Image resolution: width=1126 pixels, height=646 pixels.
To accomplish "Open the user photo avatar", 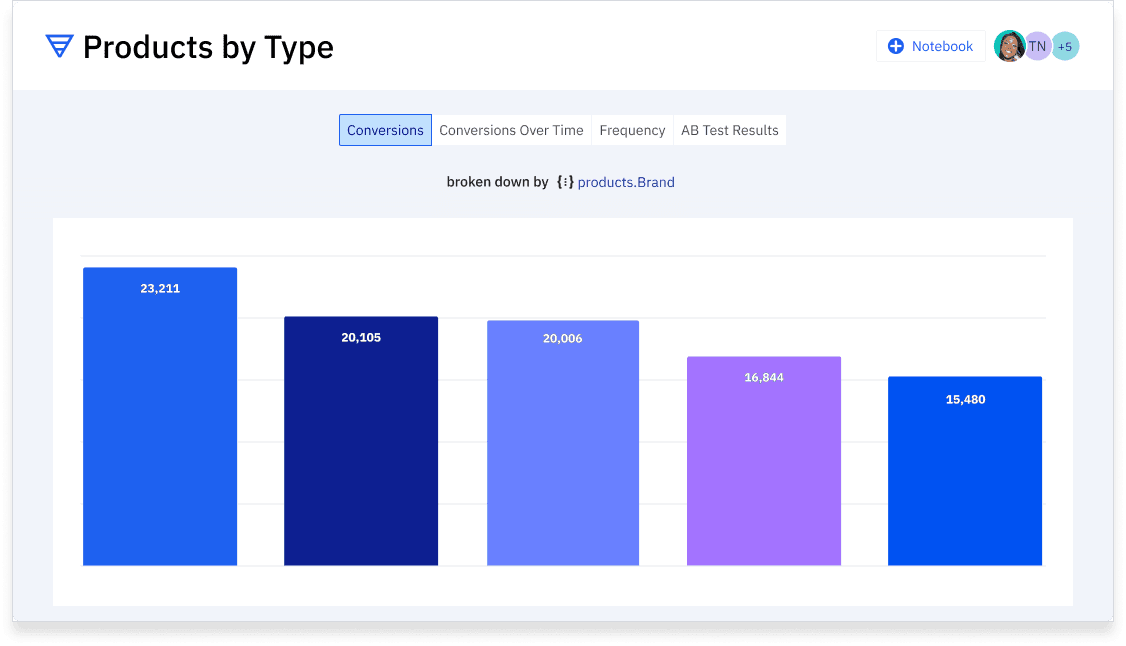I will (1009, 46).
